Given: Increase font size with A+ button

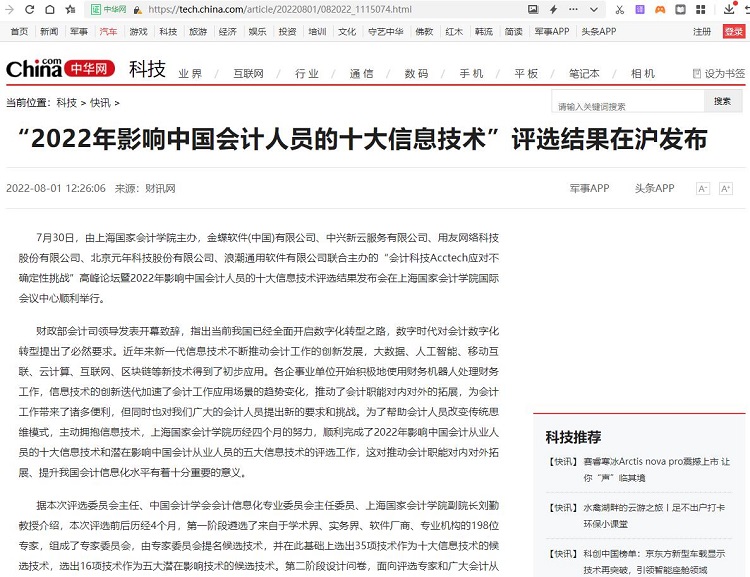Looking at the screenshot, I should tap(726, 188).
